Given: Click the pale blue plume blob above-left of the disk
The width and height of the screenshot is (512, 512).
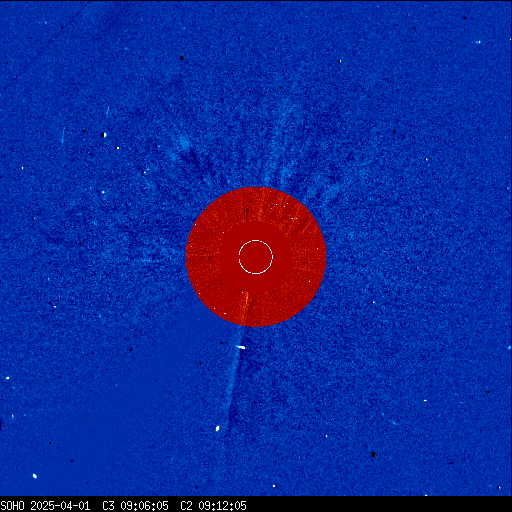Looking at the screenshot, I should 184,142.
